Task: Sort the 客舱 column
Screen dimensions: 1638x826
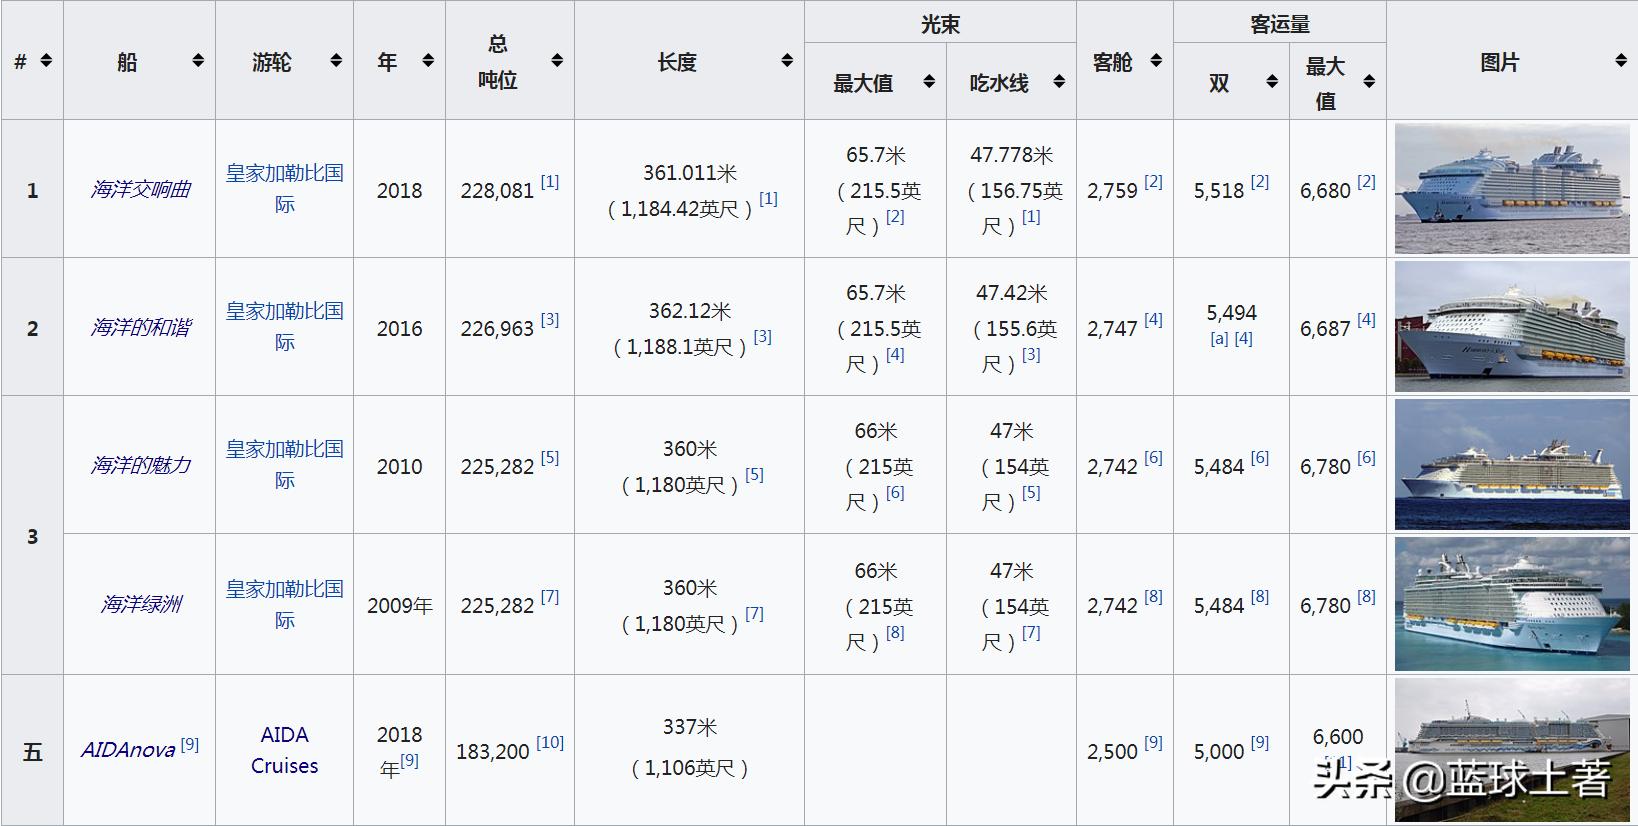Action: coord(1156,61)
